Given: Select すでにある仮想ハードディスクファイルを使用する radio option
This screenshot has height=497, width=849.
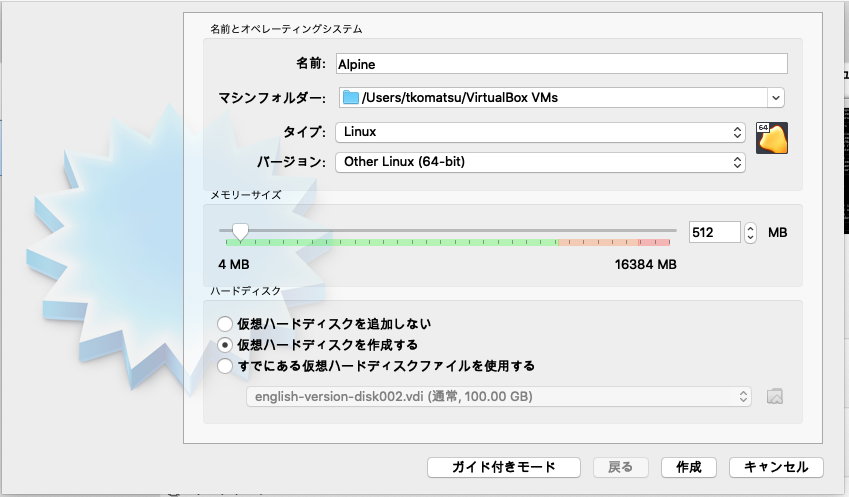Looking at the screenshot, I should [225, 366].
